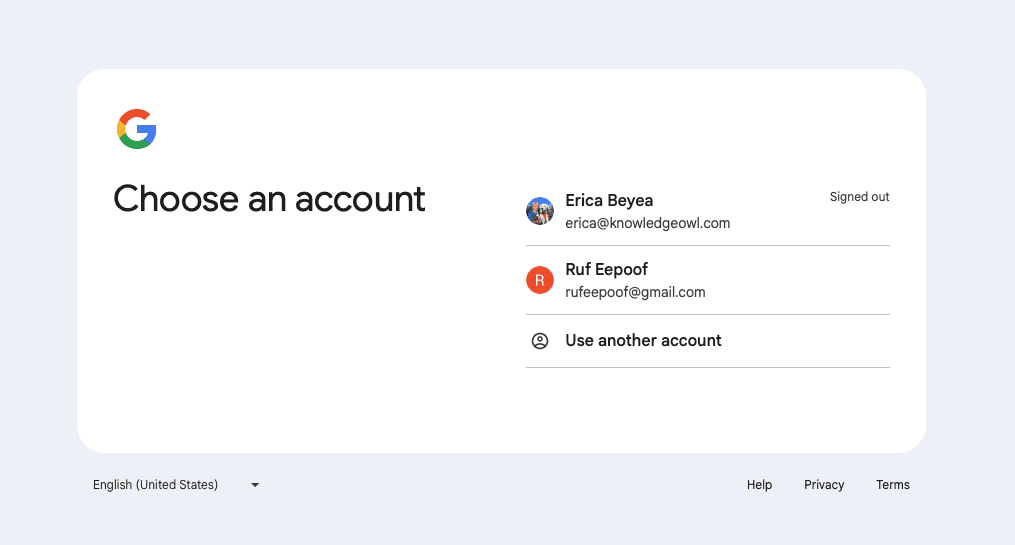
Task: Click the red R avatar for Ruf Eepoof
Action: [x=540, y=280]
